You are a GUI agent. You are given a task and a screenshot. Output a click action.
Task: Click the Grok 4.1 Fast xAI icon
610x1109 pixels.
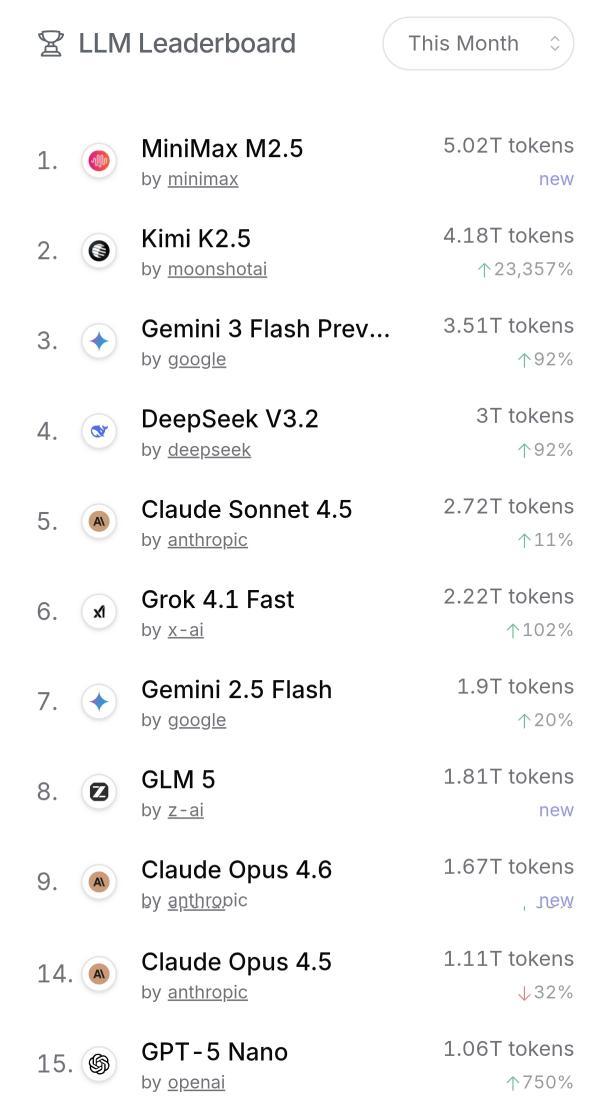(x=99, y=611)
